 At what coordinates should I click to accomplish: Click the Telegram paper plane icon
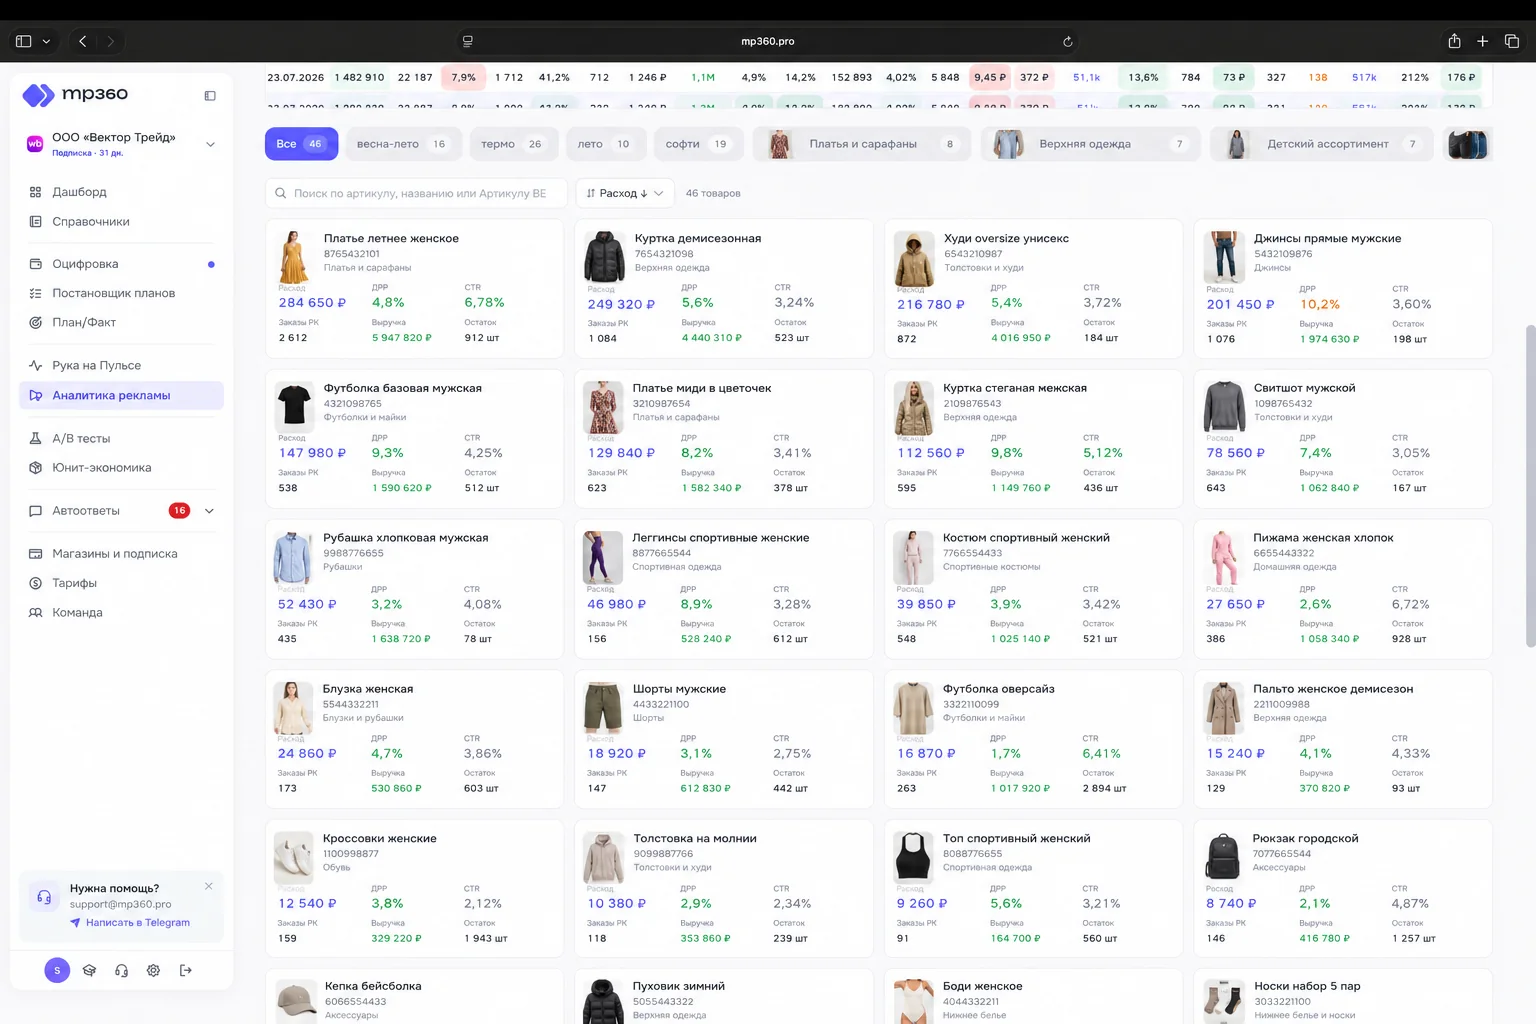point(75,923)
